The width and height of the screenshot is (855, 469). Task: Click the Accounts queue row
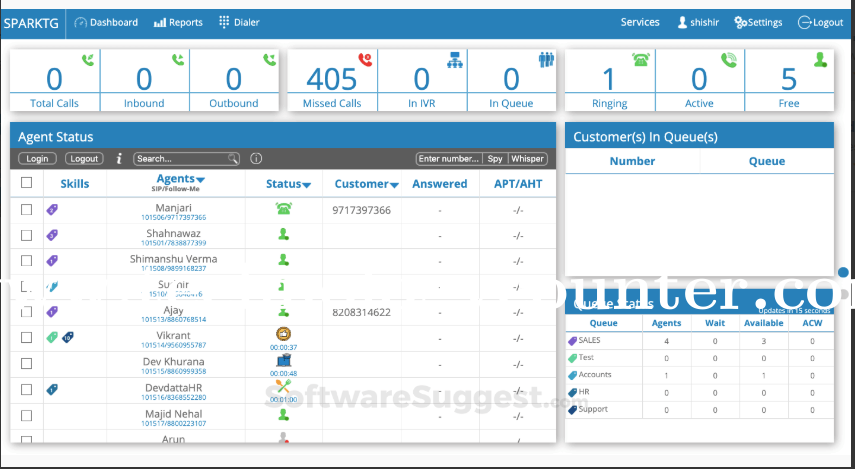click(699, 375)
